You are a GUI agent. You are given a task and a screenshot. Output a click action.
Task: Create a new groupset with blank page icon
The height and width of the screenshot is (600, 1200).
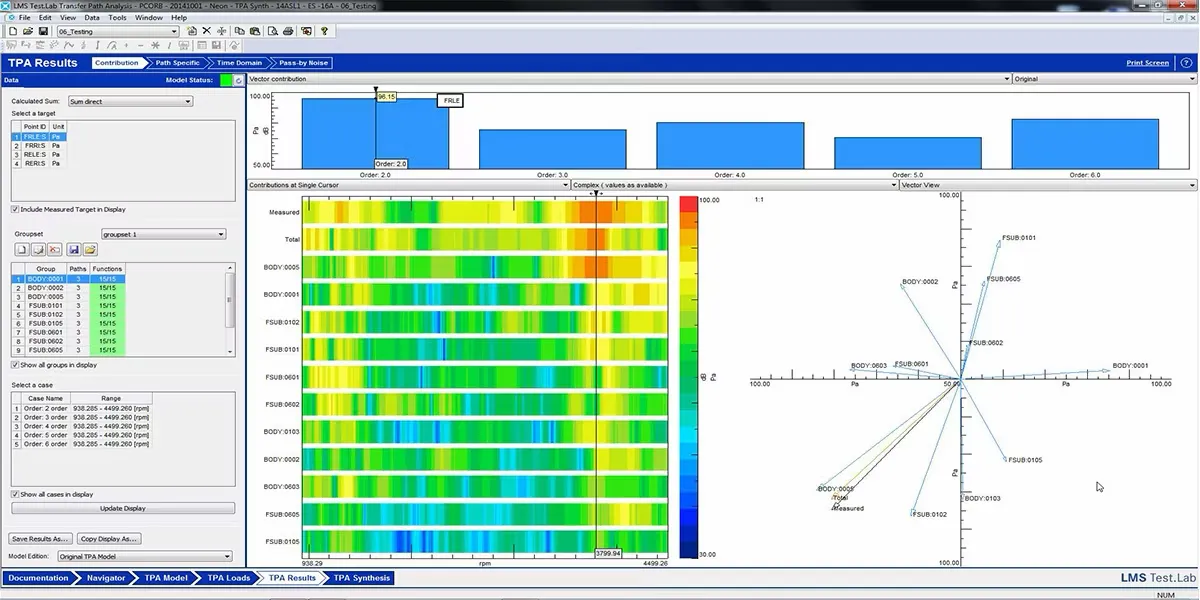tap(22, 249)
